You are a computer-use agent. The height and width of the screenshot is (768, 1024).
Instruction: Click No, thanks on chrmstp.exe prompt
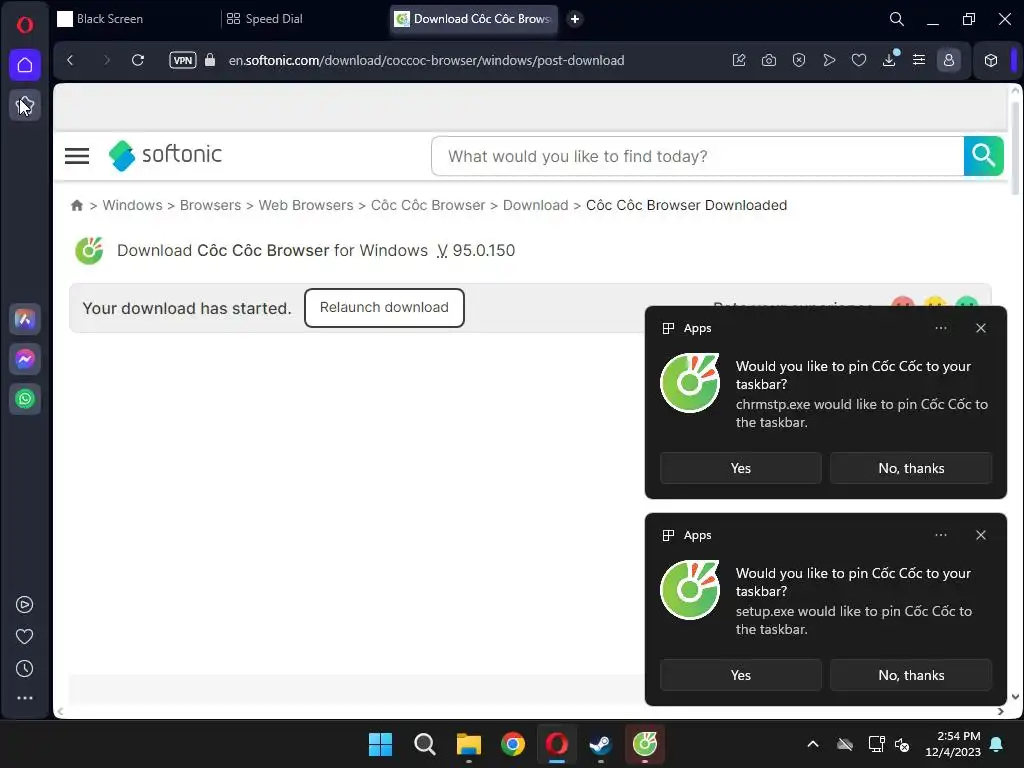point(911,468)
